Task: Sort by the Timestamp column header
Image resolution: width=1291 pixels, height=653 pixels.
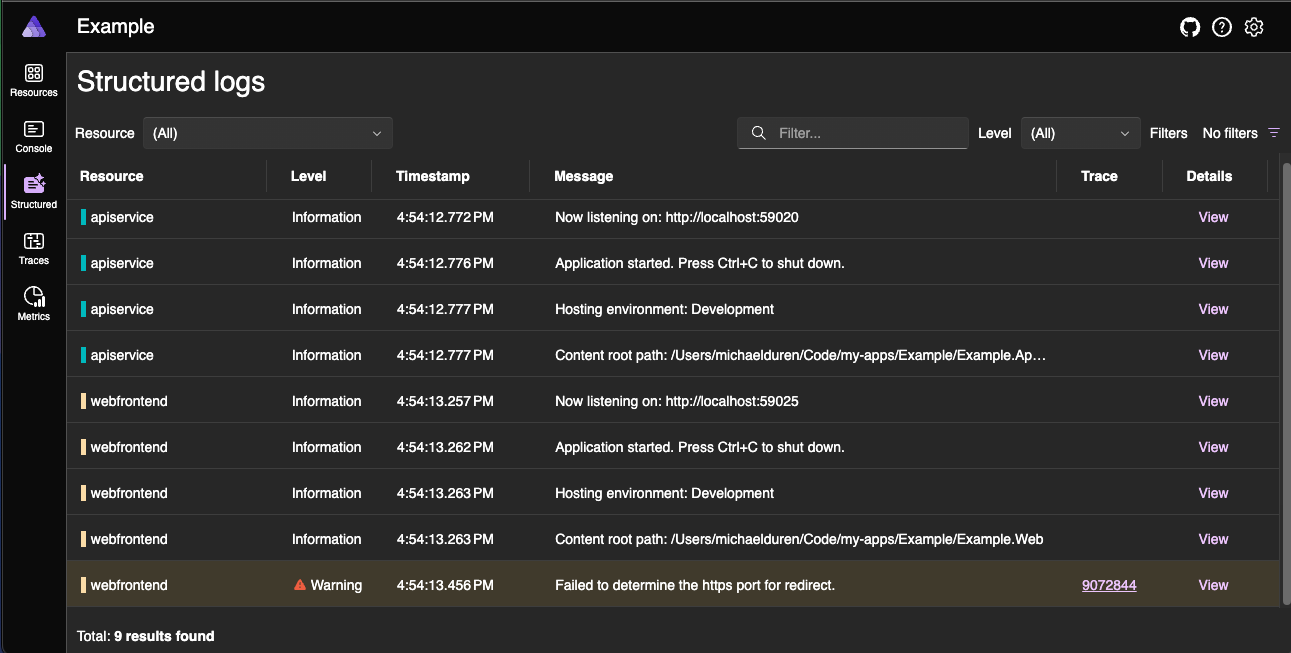Action: click(432, 176)
